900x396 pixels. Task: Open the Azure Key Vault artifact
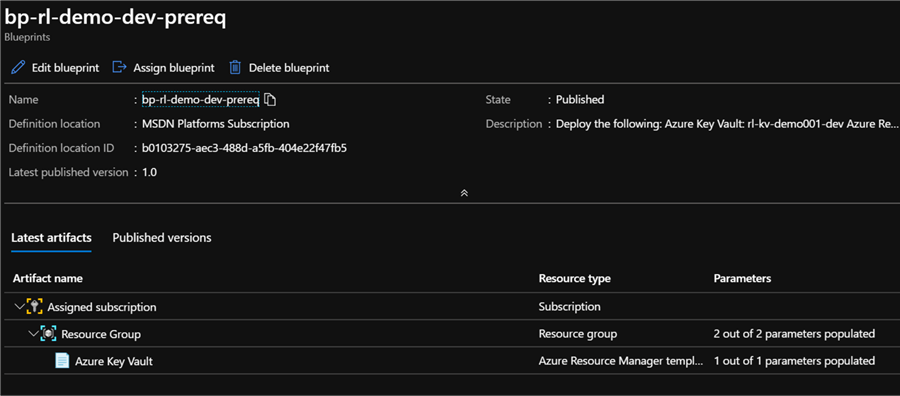coord(114,362)
